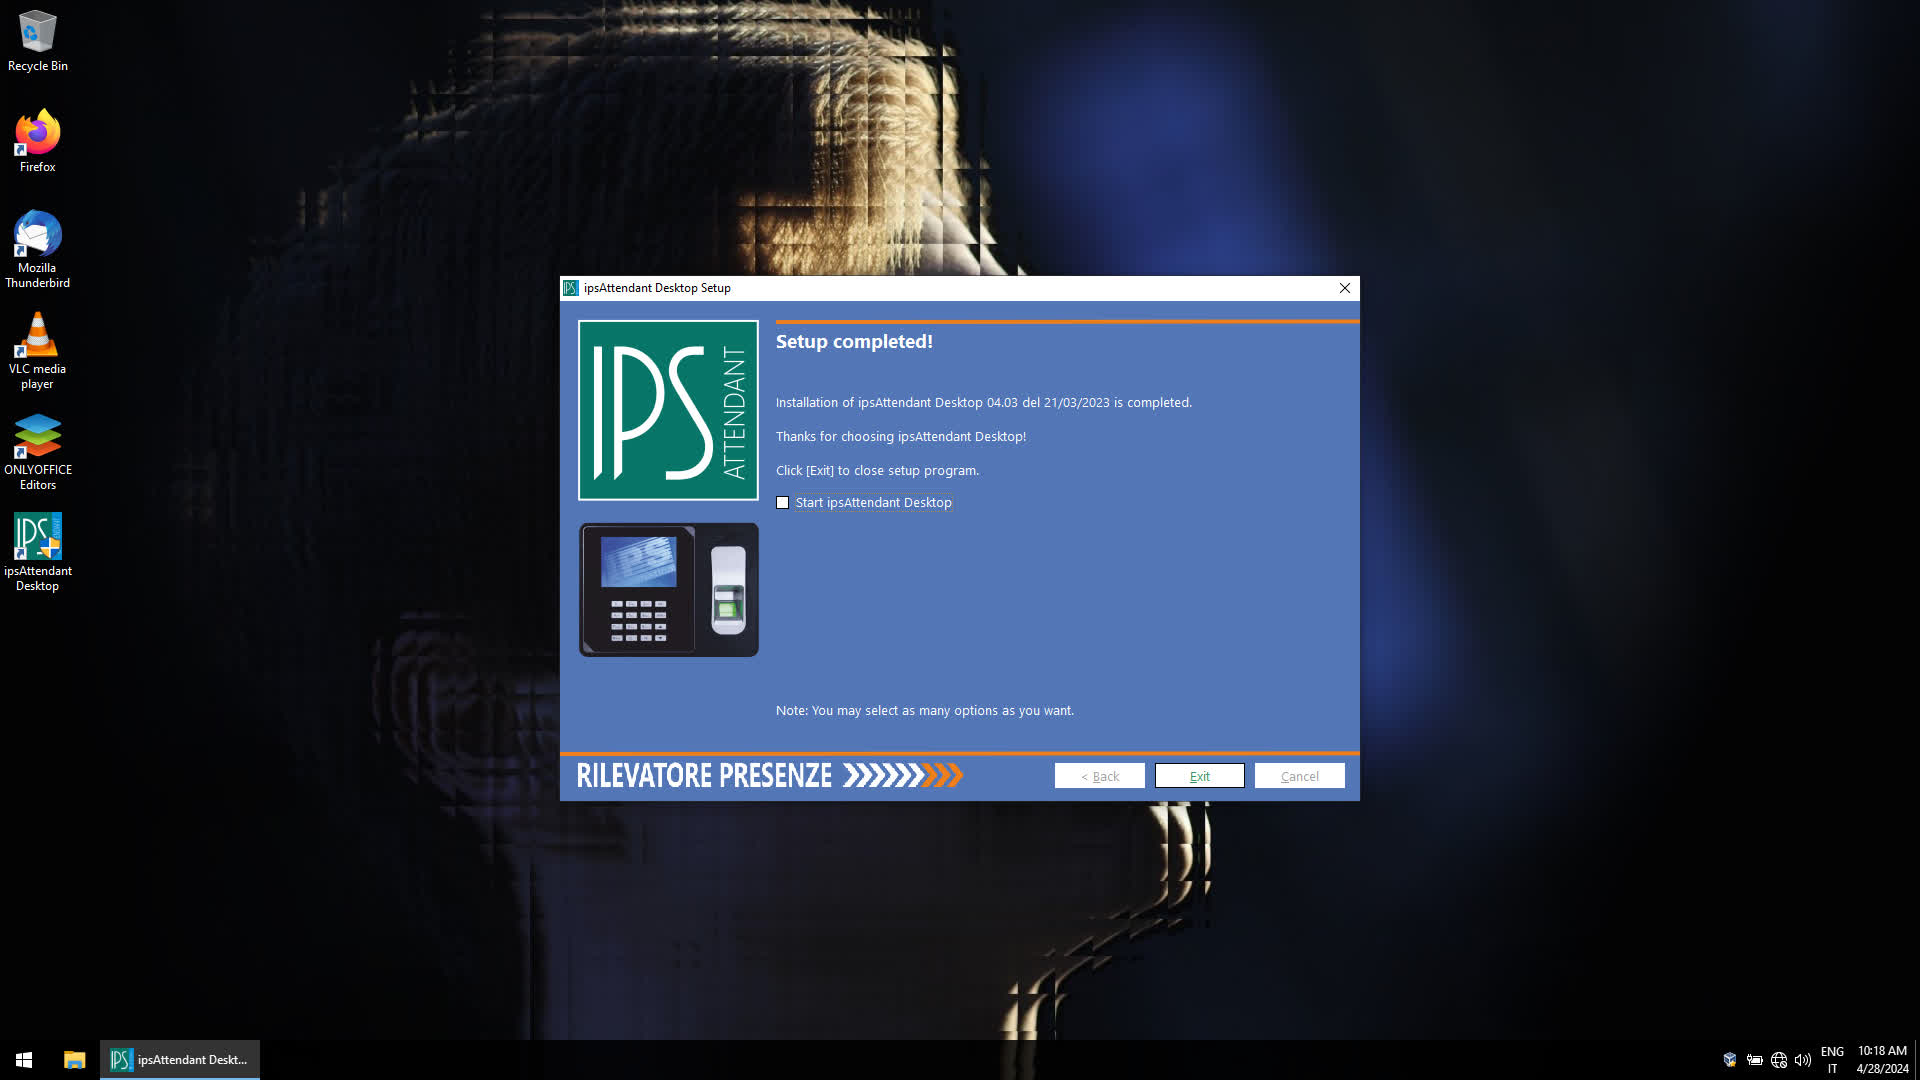Open the network globe tray icon
Viewport: 1920px width, 1080px height.
pos(1779,1060)
